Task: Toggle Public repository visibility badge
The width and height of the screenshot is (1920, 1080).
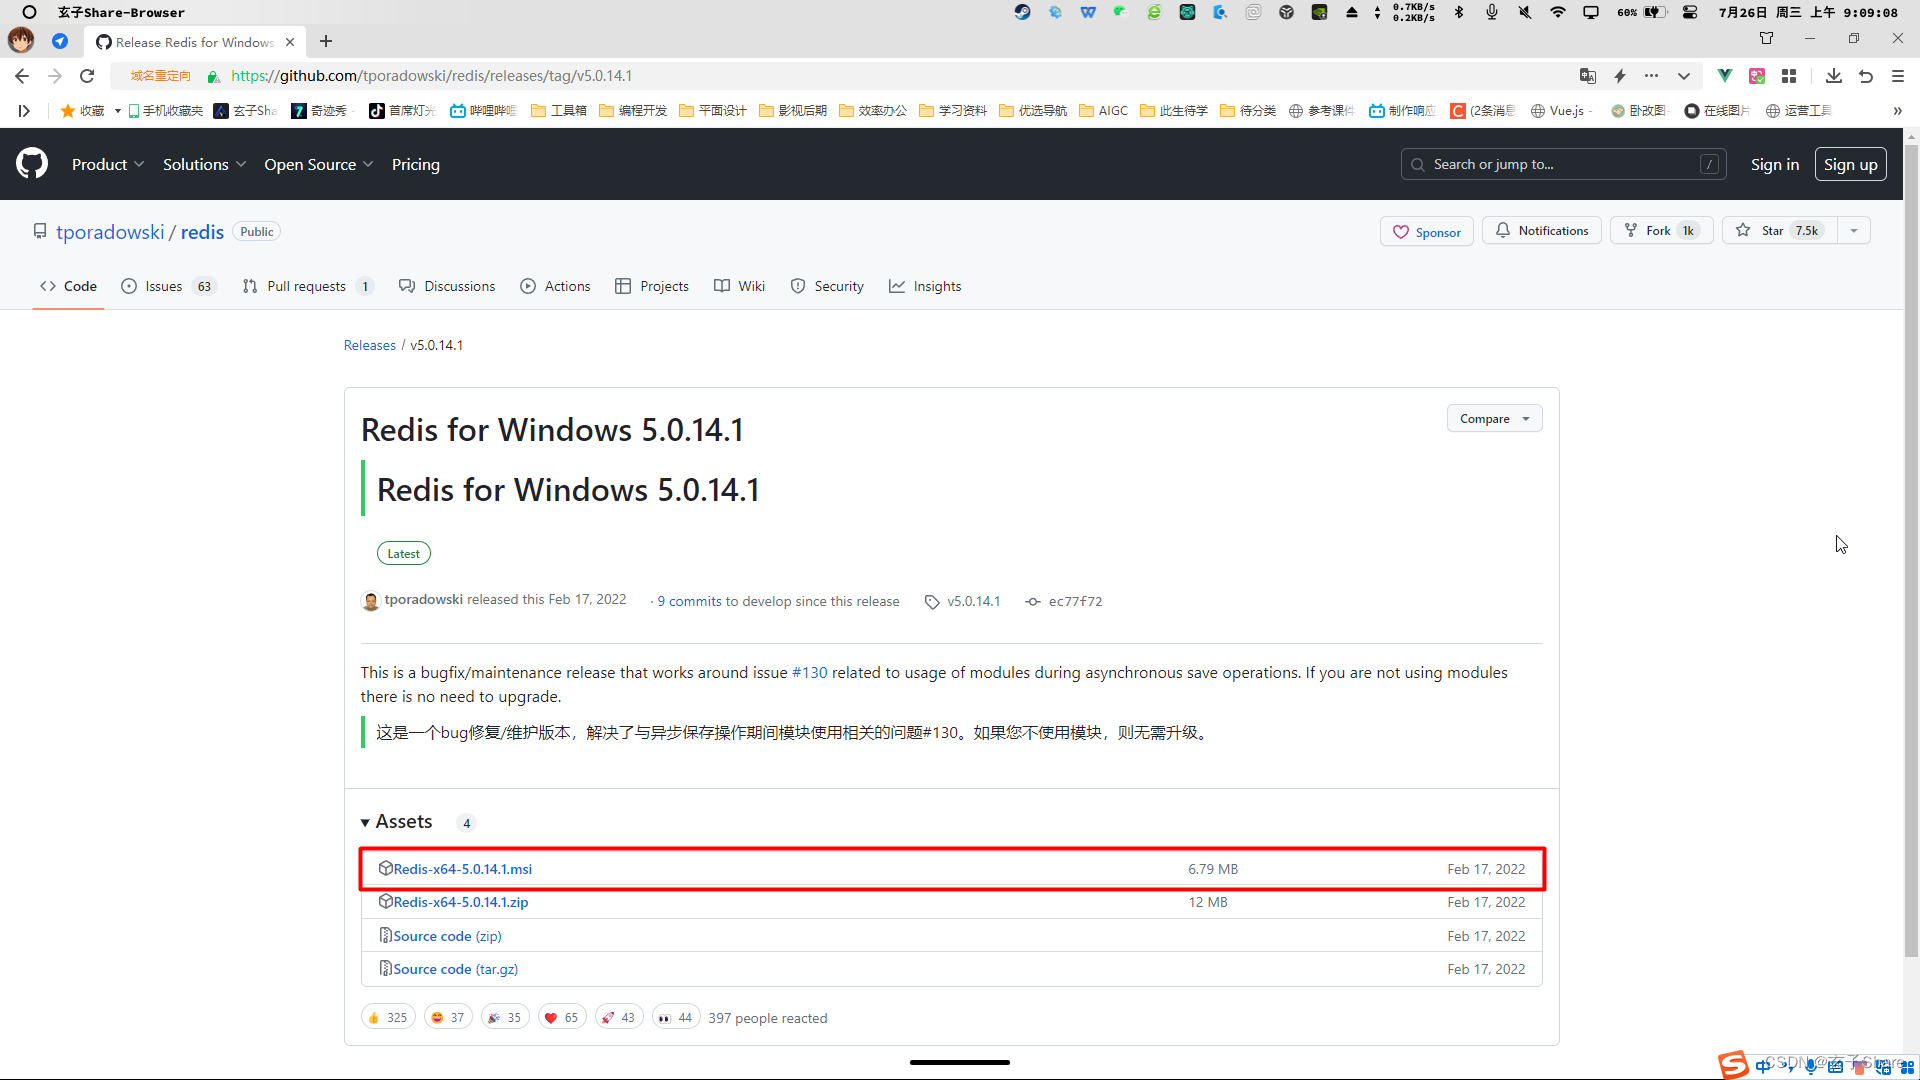Action: [257, 231]
